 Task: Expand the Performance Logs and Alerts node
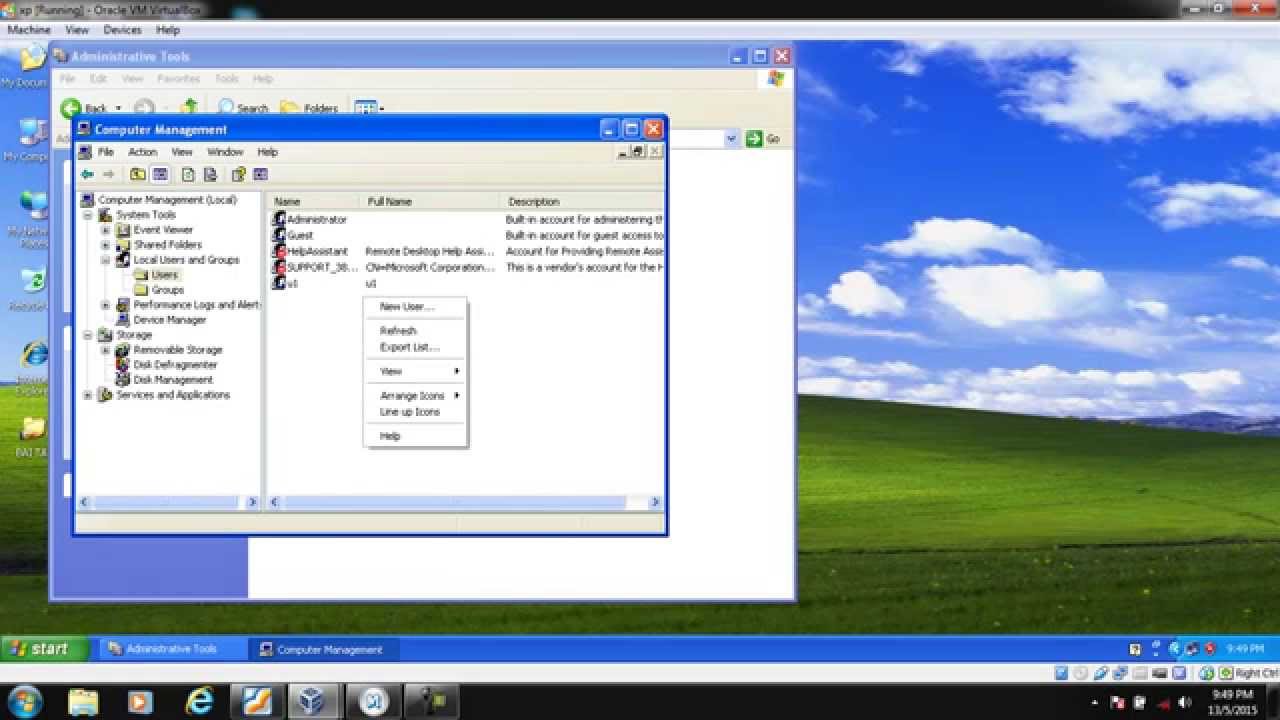point(106,305)
